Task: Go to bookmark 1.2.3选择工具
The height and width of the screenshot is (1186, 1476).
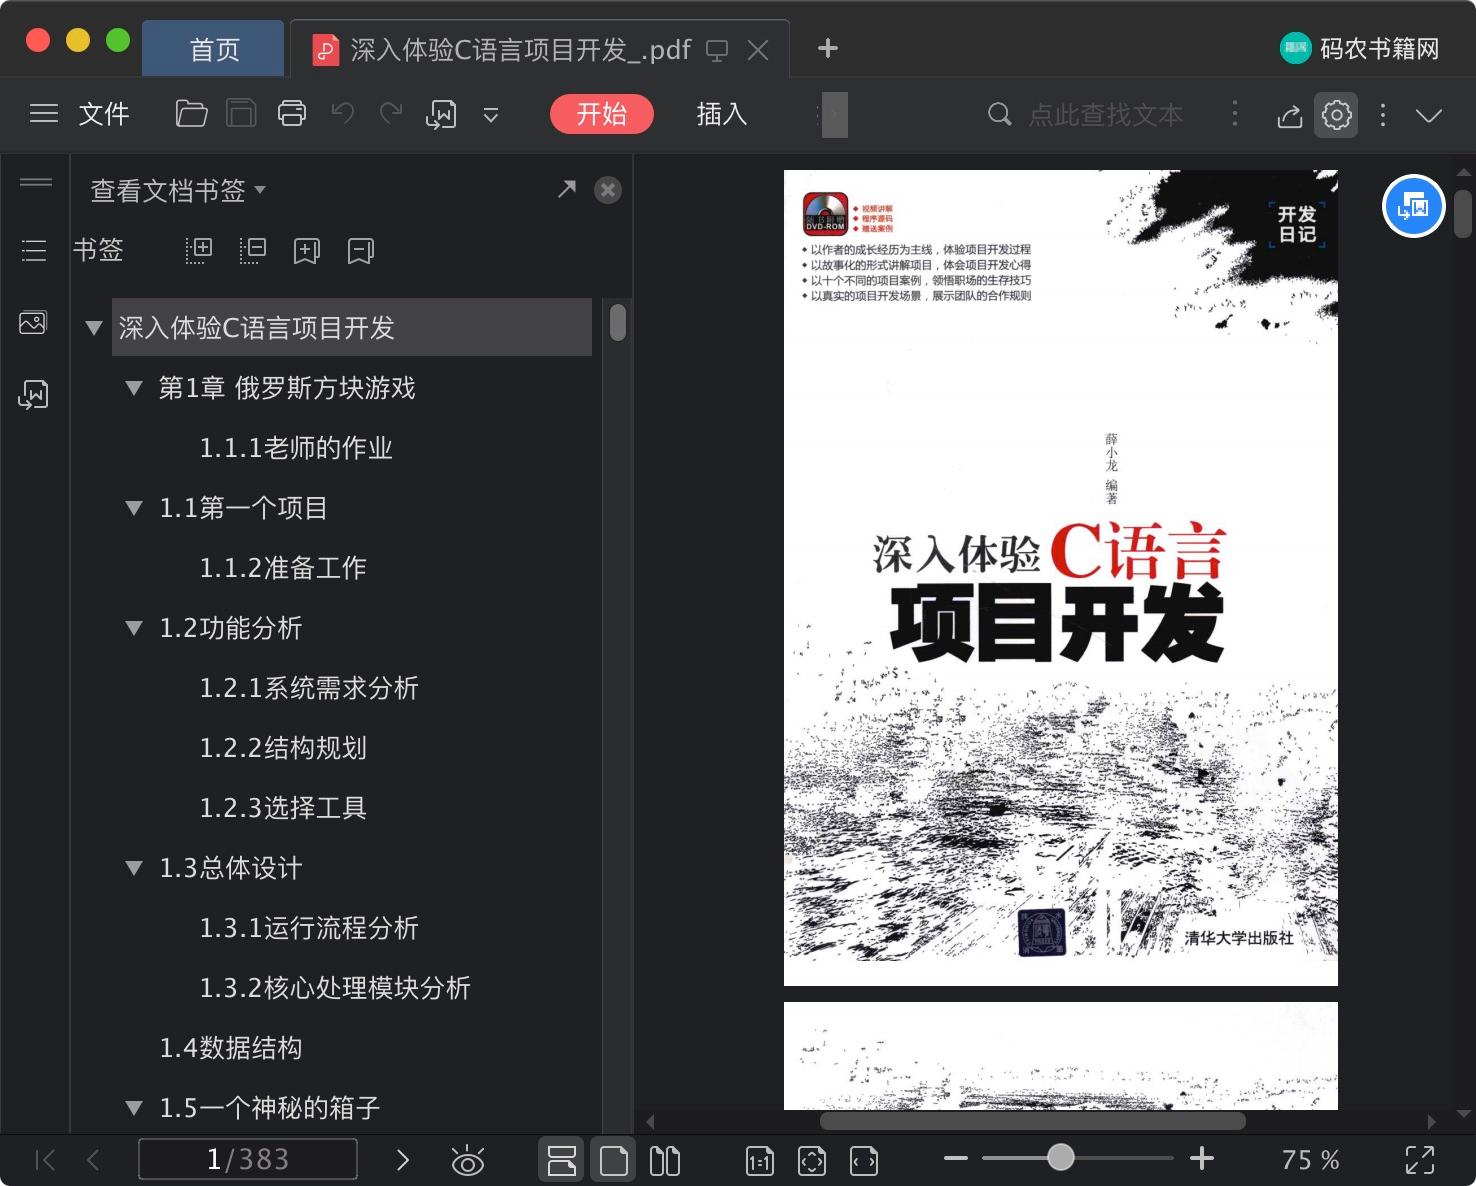Action: point(283,808)
